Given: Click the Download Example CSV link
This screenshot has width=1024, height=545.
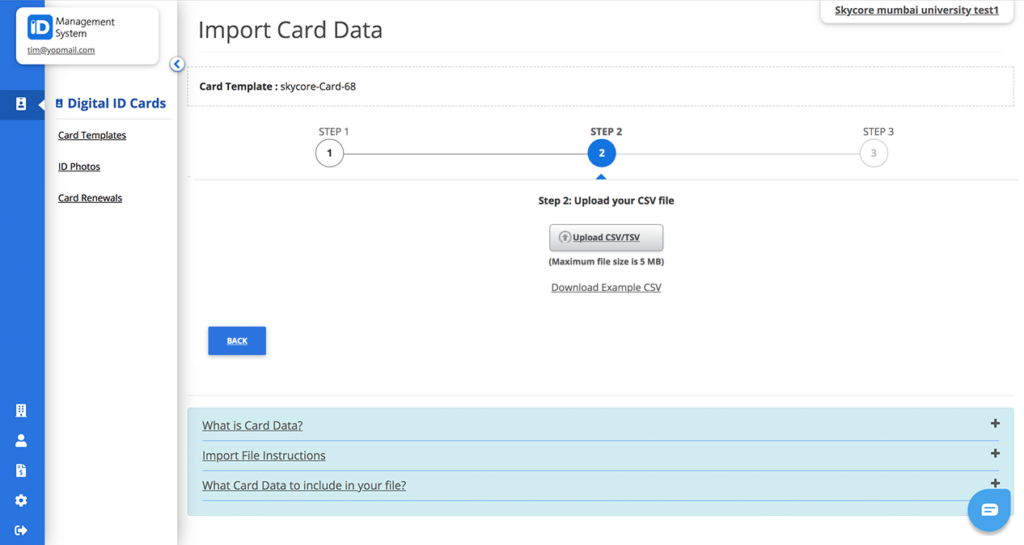Looking at the screenshot, I should pos(606,287).
